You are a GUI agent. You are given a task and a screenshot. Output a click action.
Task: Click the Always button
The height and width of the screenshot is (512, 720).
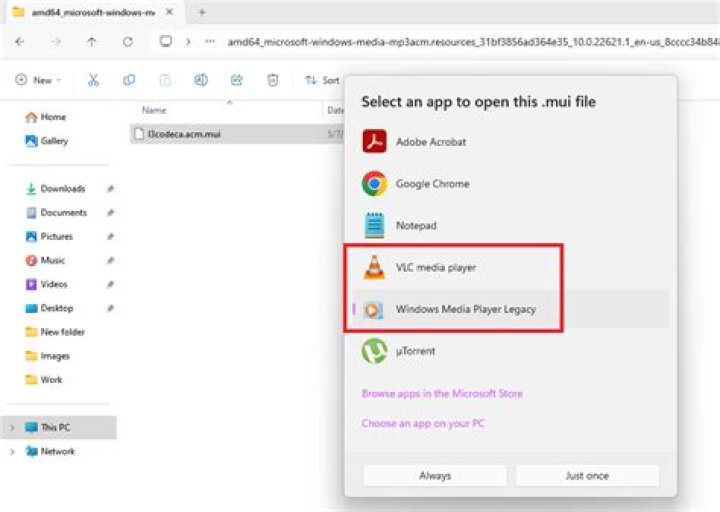click(435, 476)
